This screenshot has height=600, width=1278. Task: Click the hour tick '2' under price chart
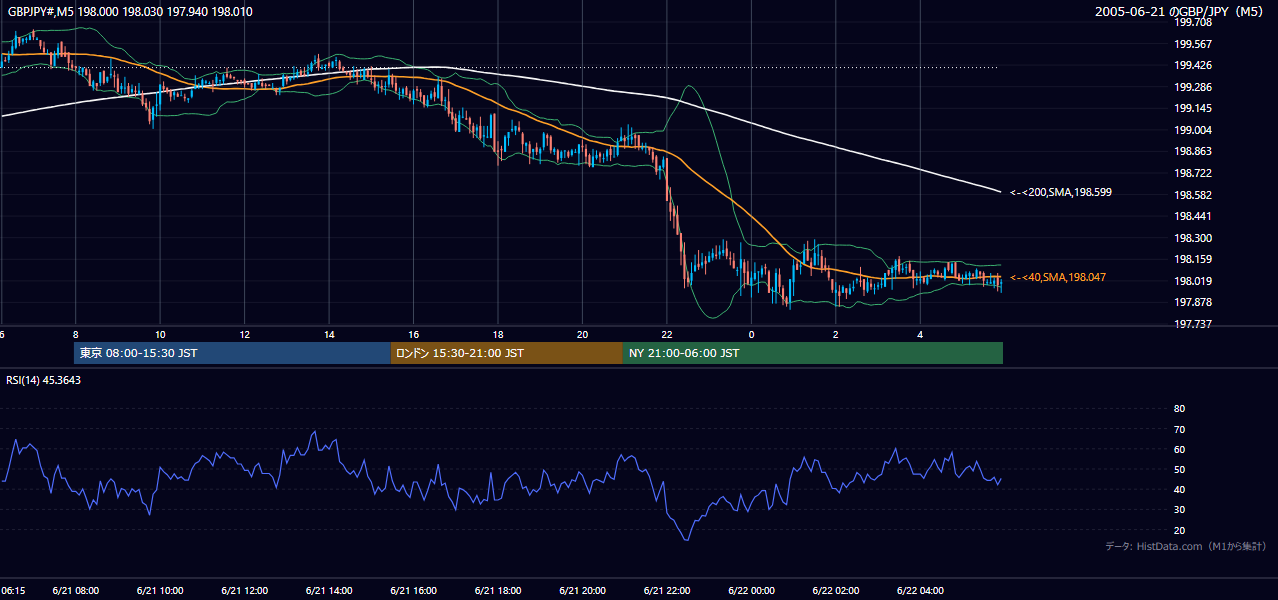[x=836, y=334]
